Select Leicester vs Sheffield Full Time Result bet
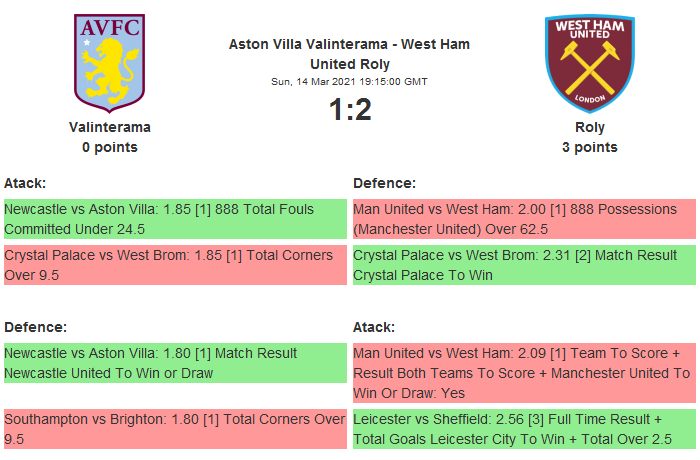Viewport: 700px width, 460px height. click(x=523, y=428)
